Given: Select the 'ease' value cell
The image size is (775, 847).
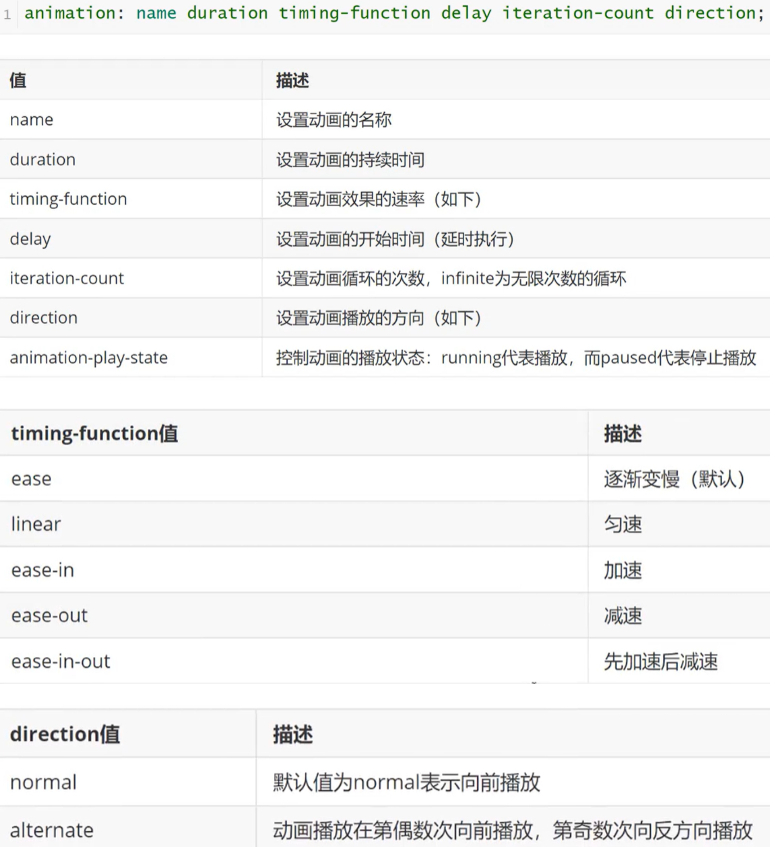Looking at the screenshot, I should pyautogui.click(x=31, y=479).
